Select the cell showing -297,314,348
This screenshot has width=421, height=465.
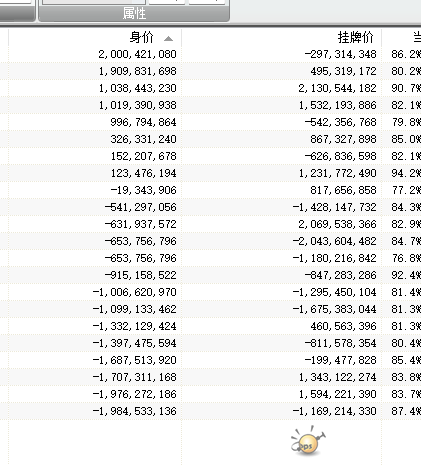(282, 54)
